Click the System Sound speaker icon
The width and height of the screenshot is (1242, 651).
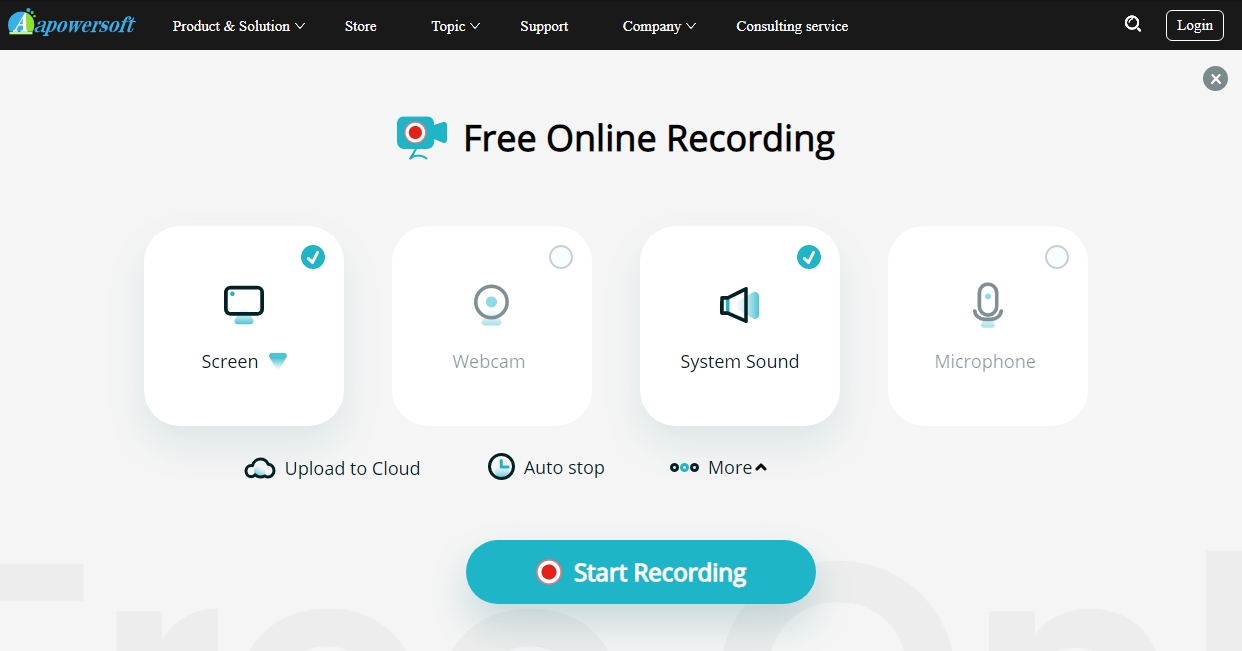click(737, 305)
